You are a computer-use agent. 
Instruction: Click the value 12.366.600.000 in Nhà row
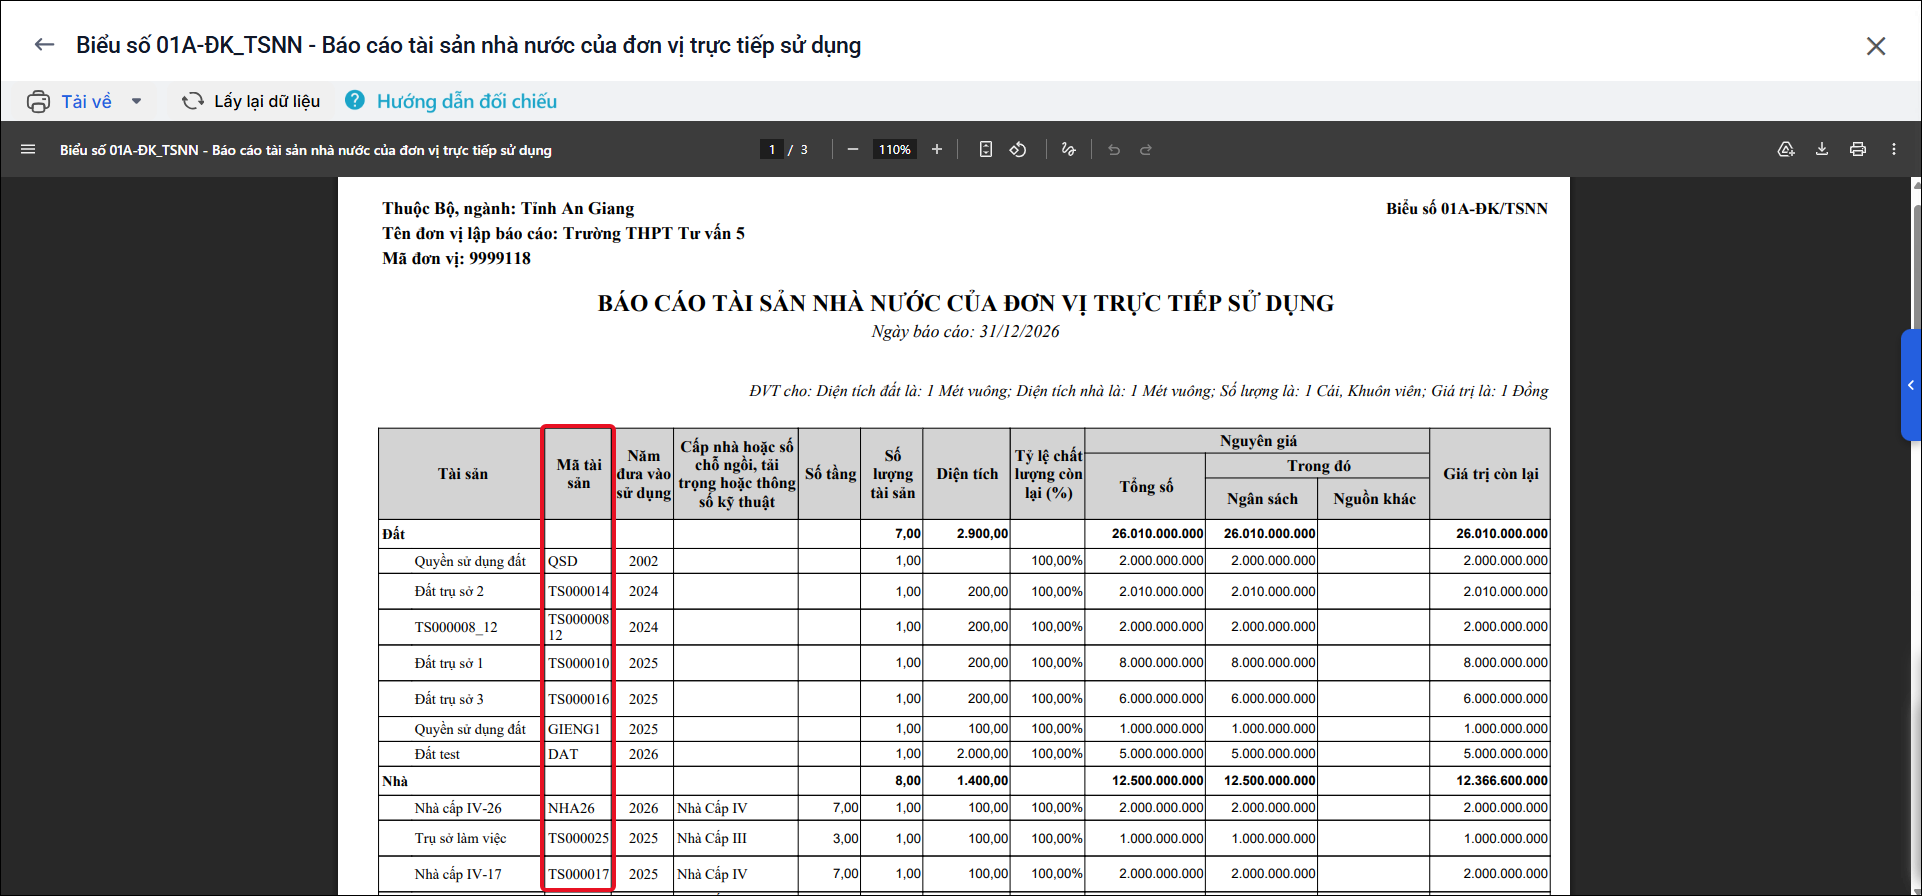[1502, 781]
